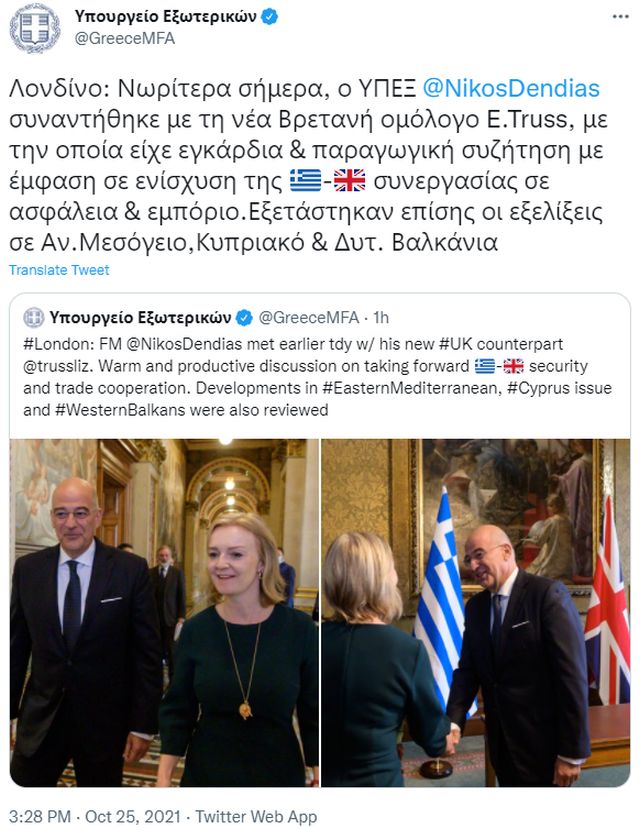
Task: Click the Translate Tweet link
Action: (x=59, y=270)
